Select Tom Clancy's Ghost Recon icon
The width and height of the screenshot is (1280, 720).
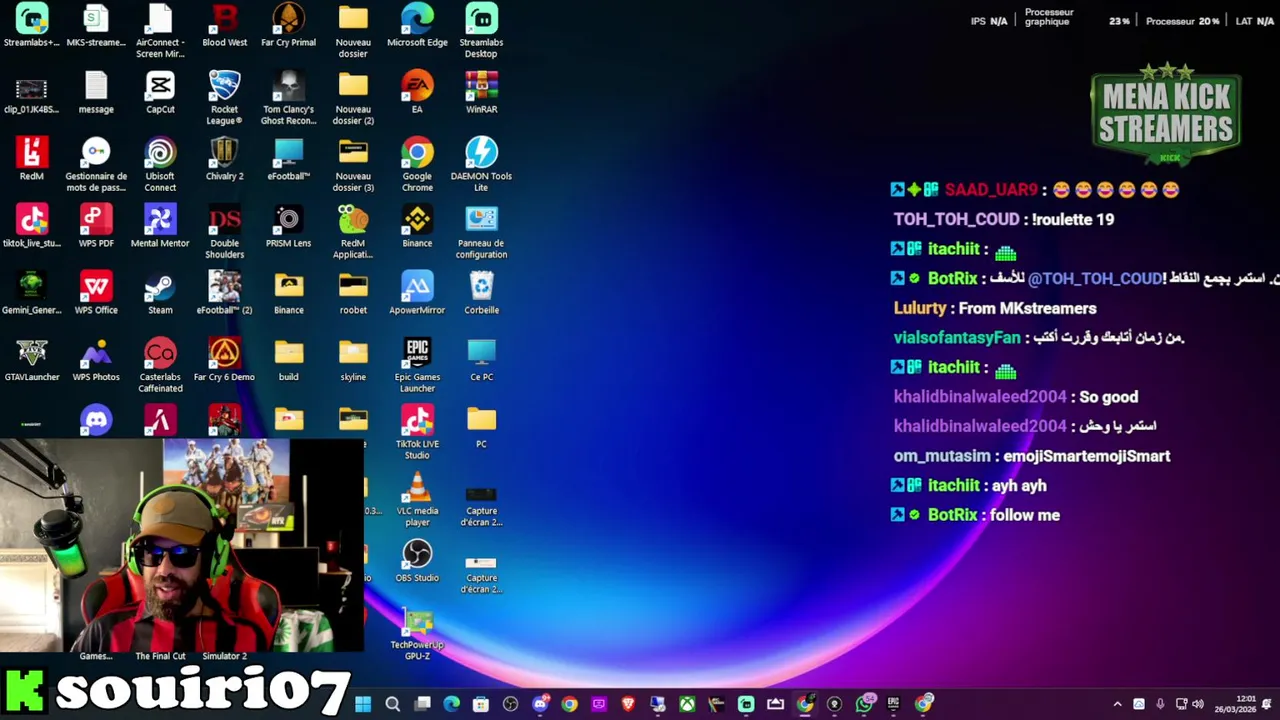[288, 98]
